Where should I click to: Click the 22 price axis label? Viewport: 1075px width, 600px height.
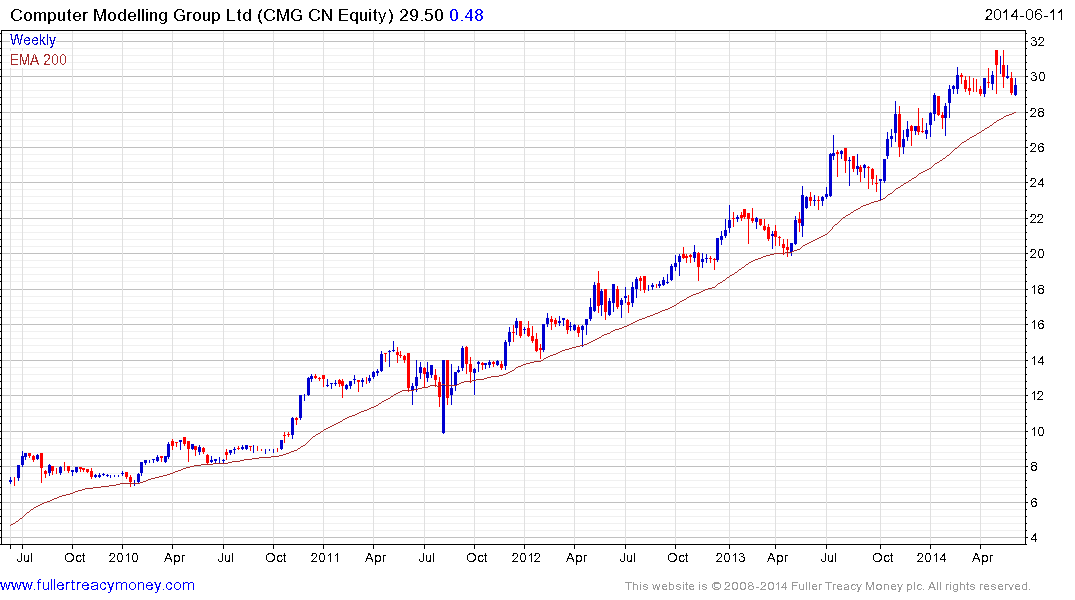[1037, 219]
